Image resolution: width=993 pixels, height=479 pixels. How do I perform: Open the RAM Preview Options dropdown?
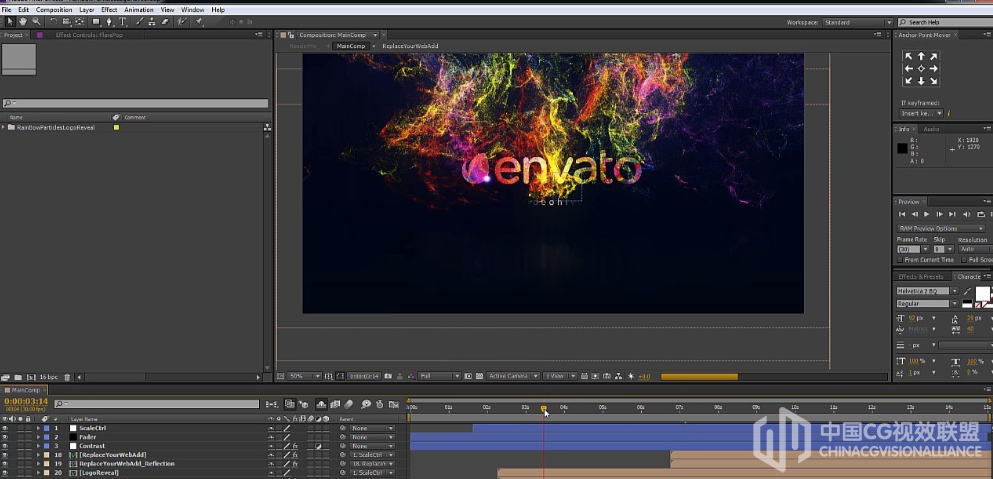point(941,228)
